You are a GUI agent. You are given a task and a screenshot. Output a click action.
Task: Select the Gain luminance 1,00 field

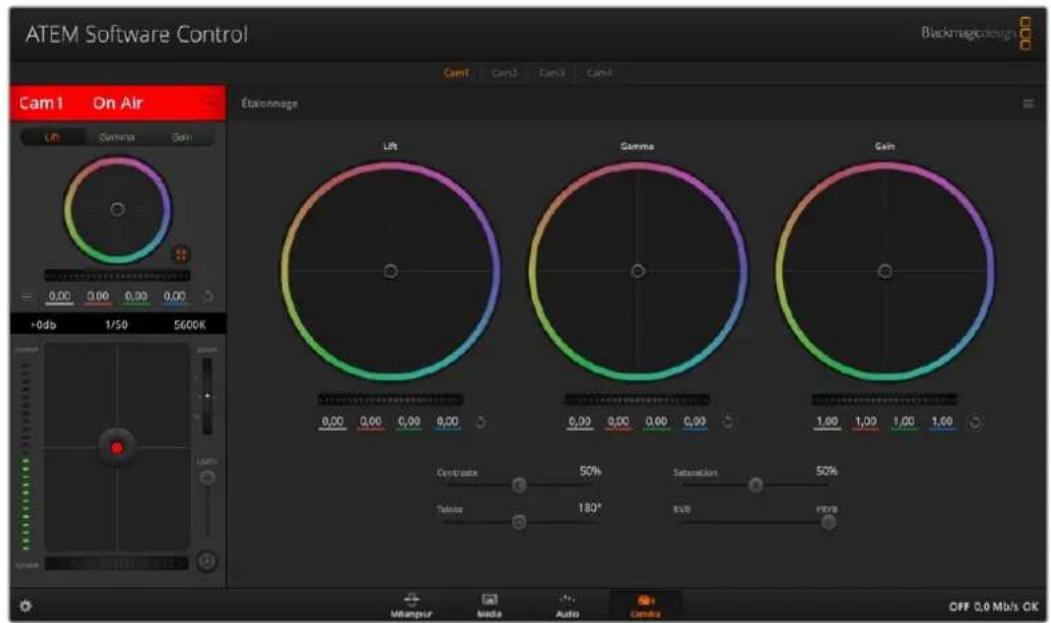pyautogui.click(x=827, y=422)
